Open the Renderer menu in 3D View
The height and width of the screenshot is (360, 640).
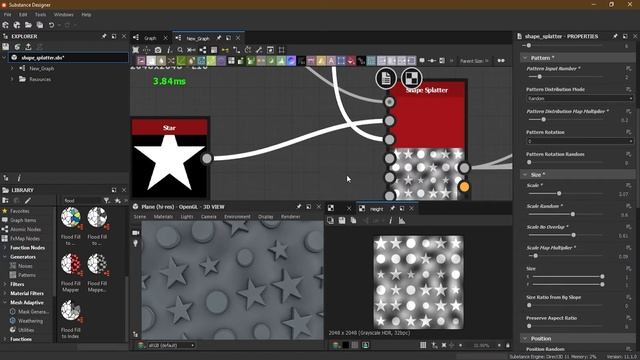(x=291, y=217)
